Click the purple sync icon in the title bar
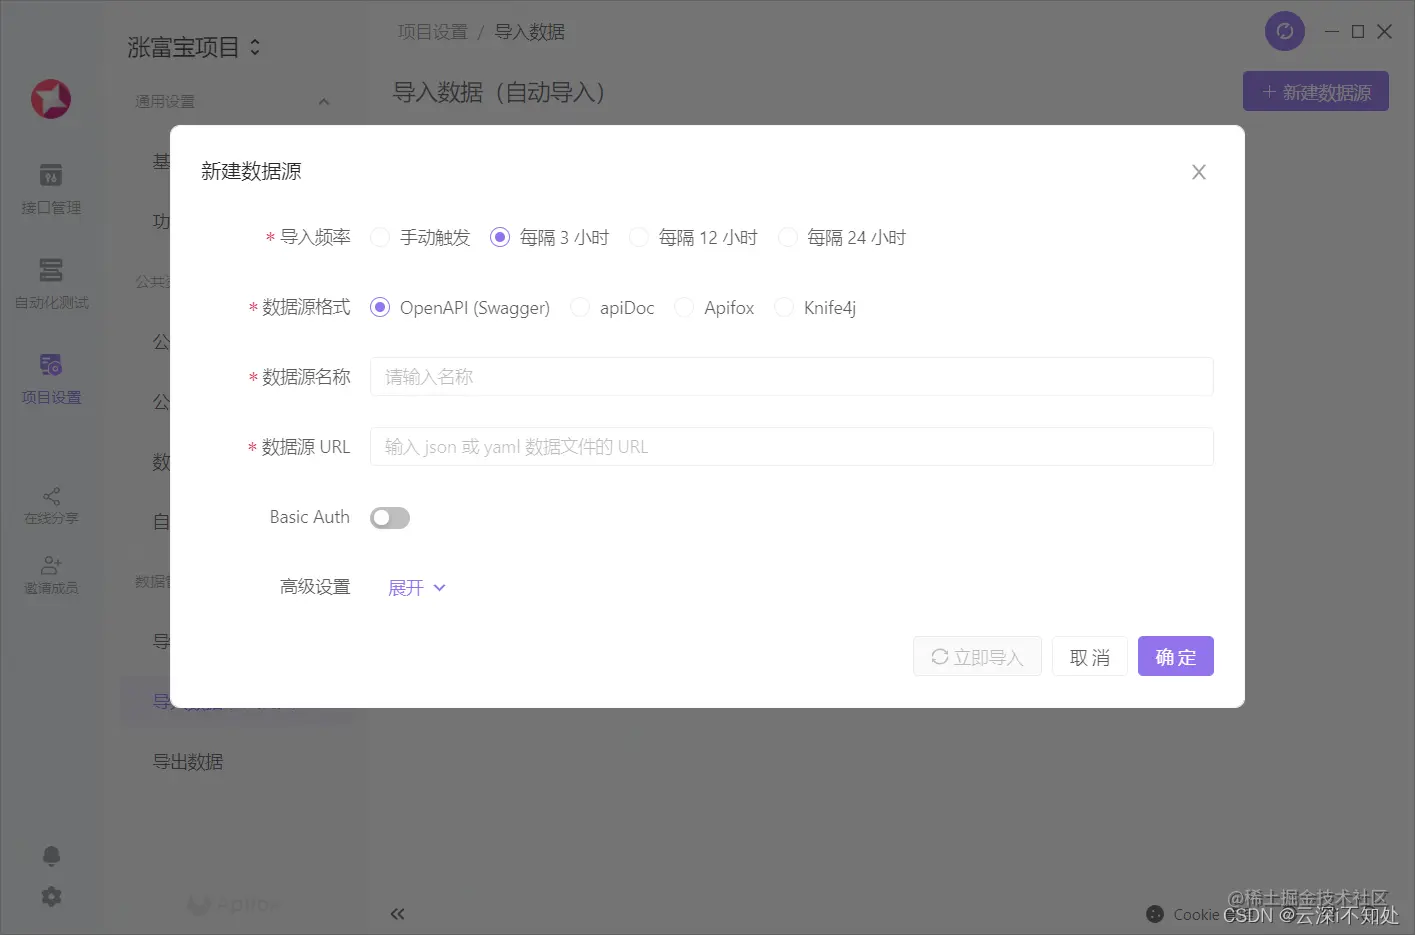1415x935 pixels. [1285, 31]
